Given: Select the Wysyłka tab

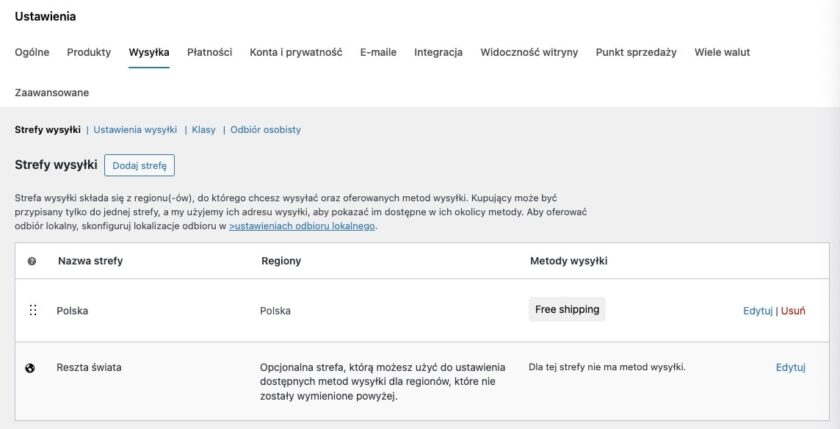Looking at the screenshot, I should pos(149,52).
